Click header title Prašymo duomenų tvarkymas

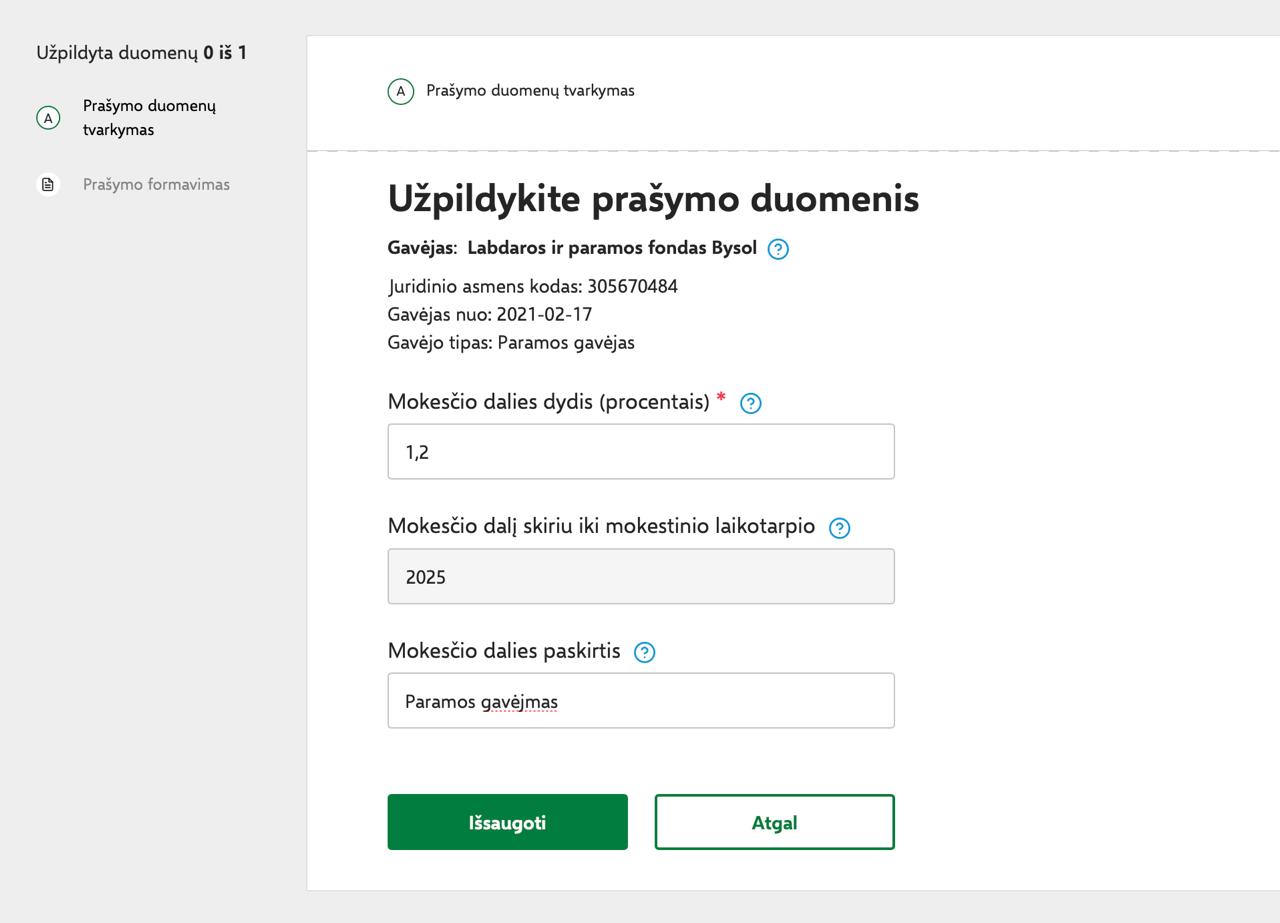pos(530,90)
